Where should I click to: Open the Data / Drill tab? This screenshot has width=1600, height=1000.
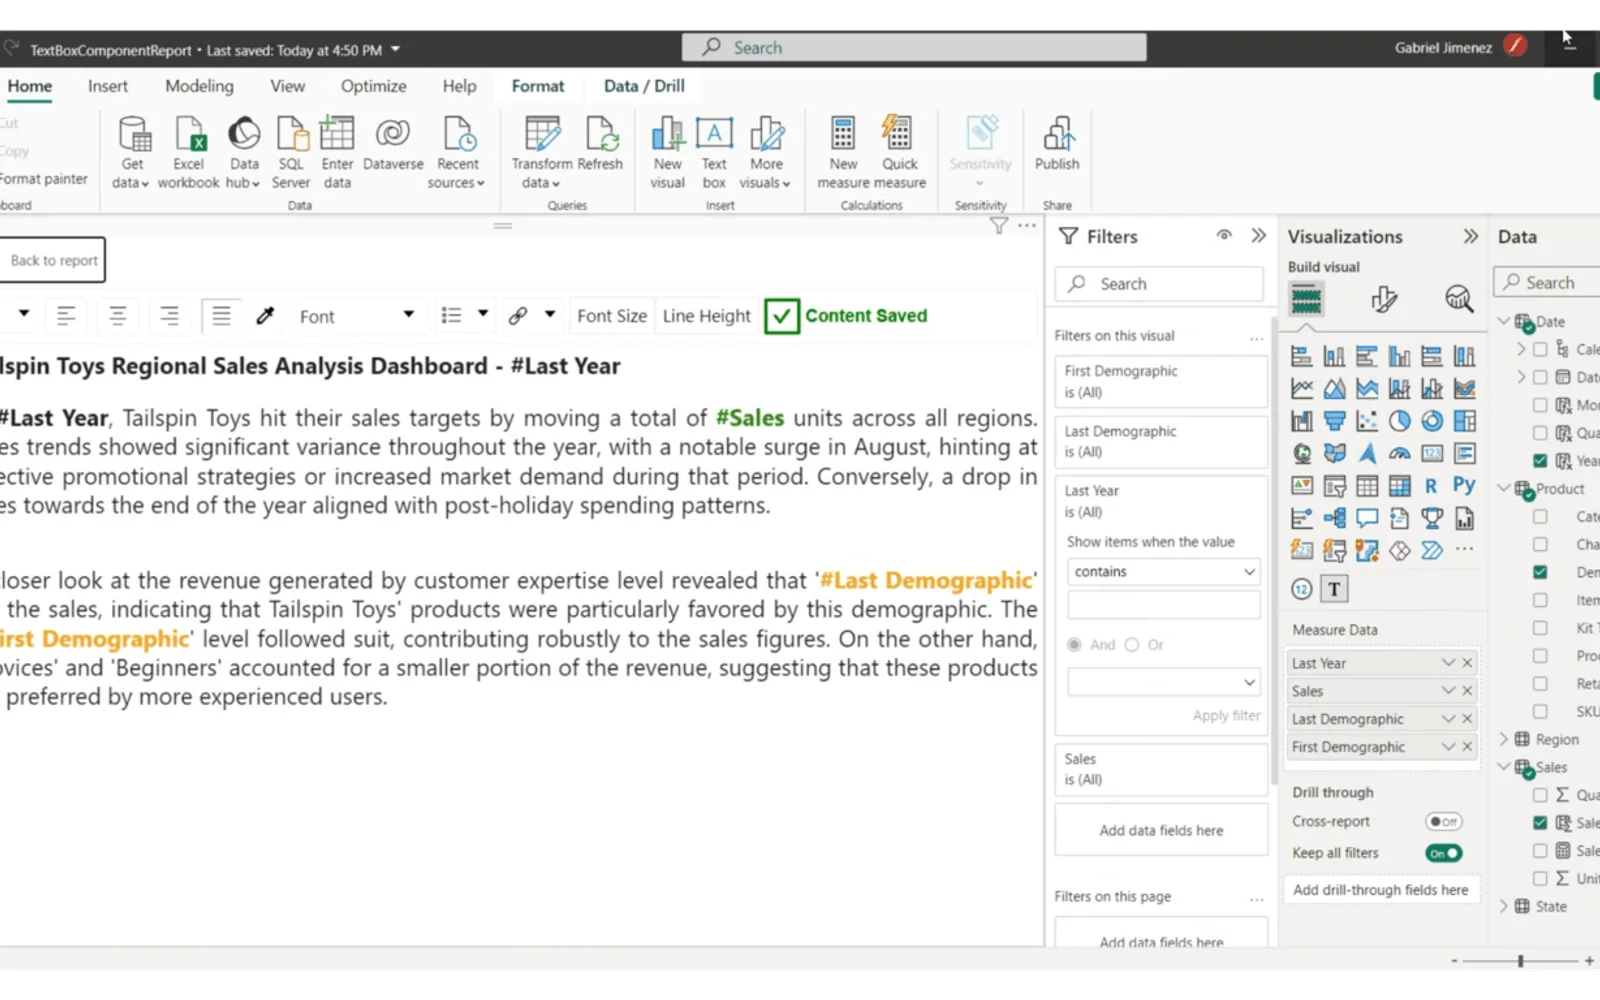click(x=644, y=86)
